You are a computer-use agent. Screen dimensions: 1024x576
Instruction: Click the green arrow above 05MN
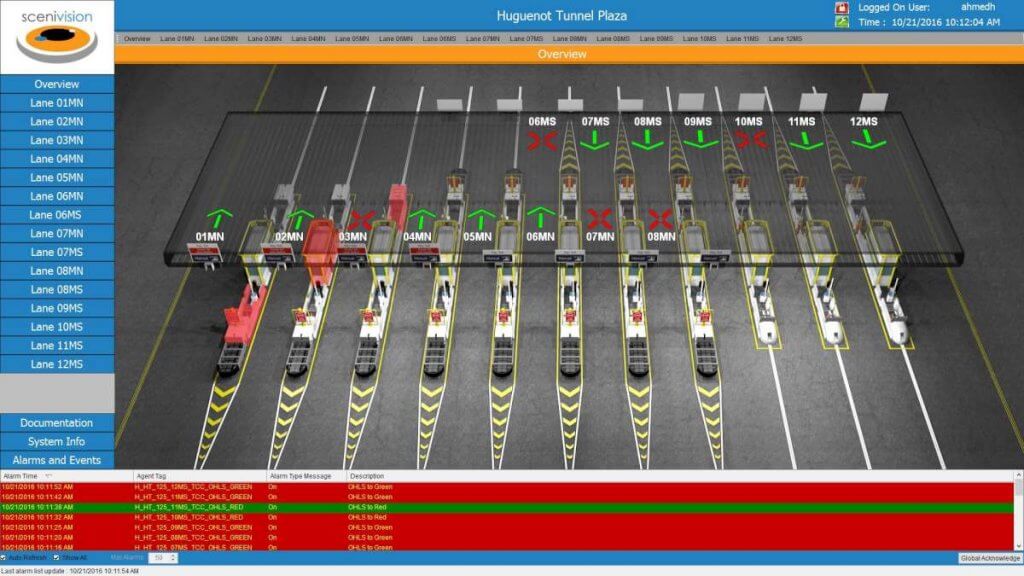tap(481, 219)
